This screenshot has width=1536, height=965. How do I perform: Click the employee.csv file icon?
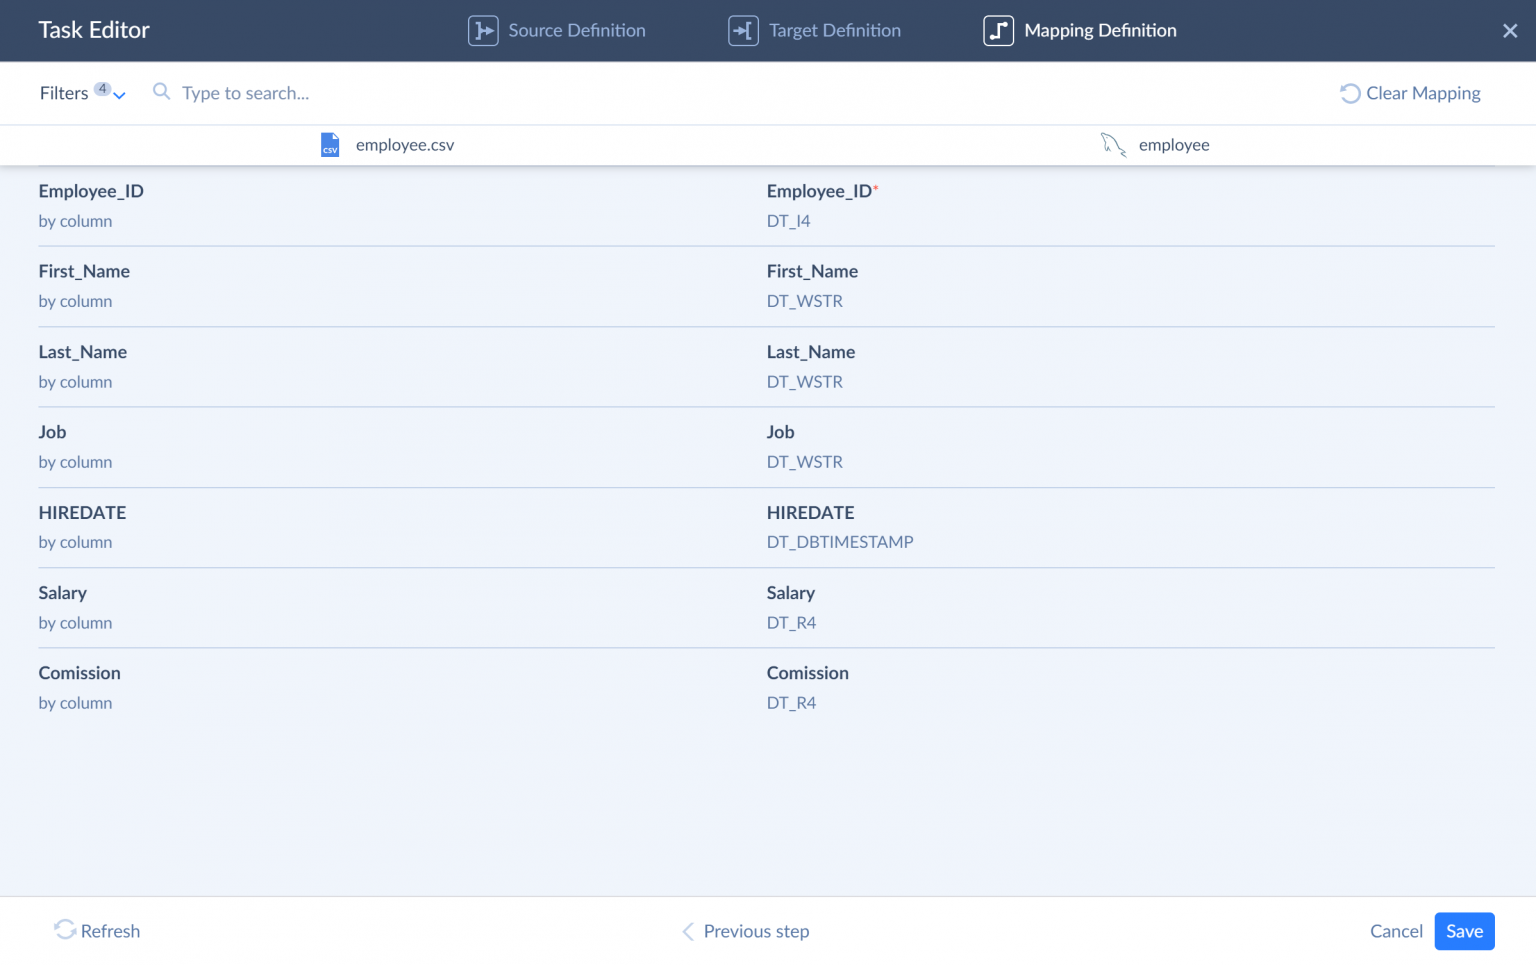tap(330, 145)
